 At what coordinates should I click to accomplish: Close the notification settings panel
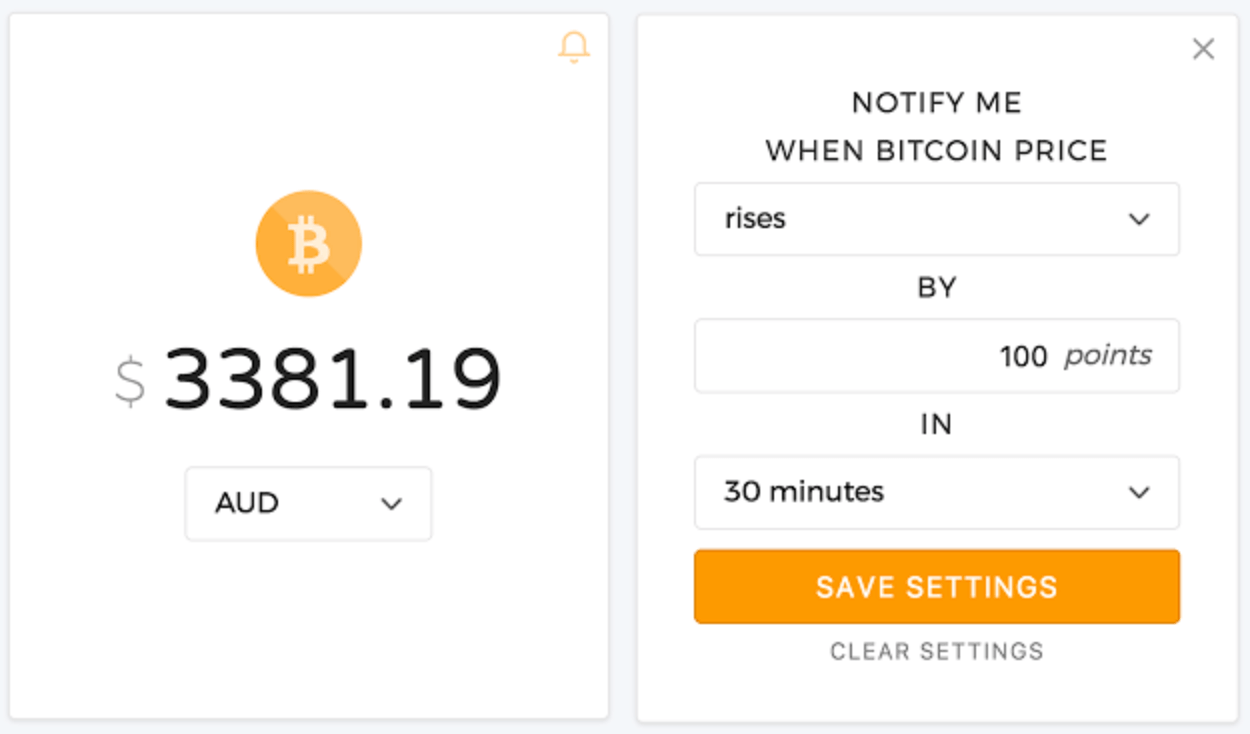1203,49
